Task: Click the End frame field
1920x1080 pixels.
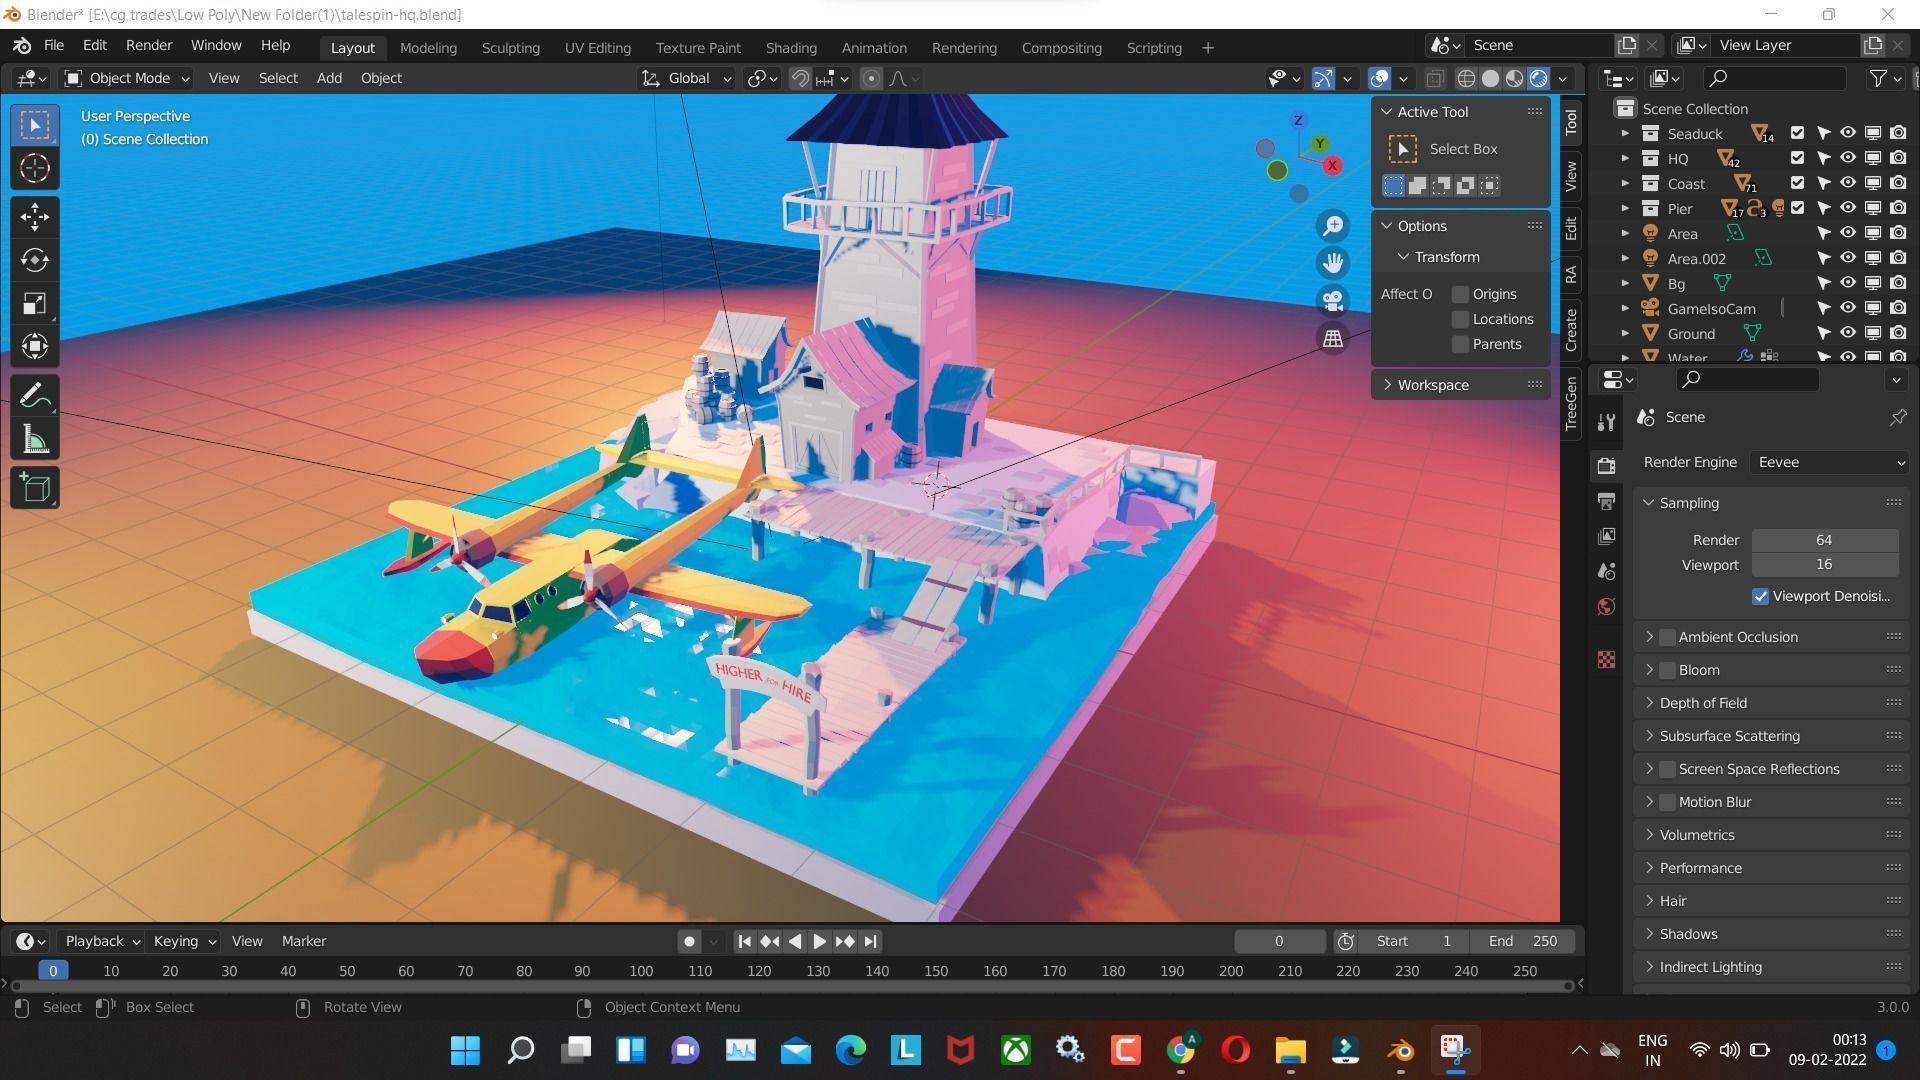Action: click(x=1522, y=941)
